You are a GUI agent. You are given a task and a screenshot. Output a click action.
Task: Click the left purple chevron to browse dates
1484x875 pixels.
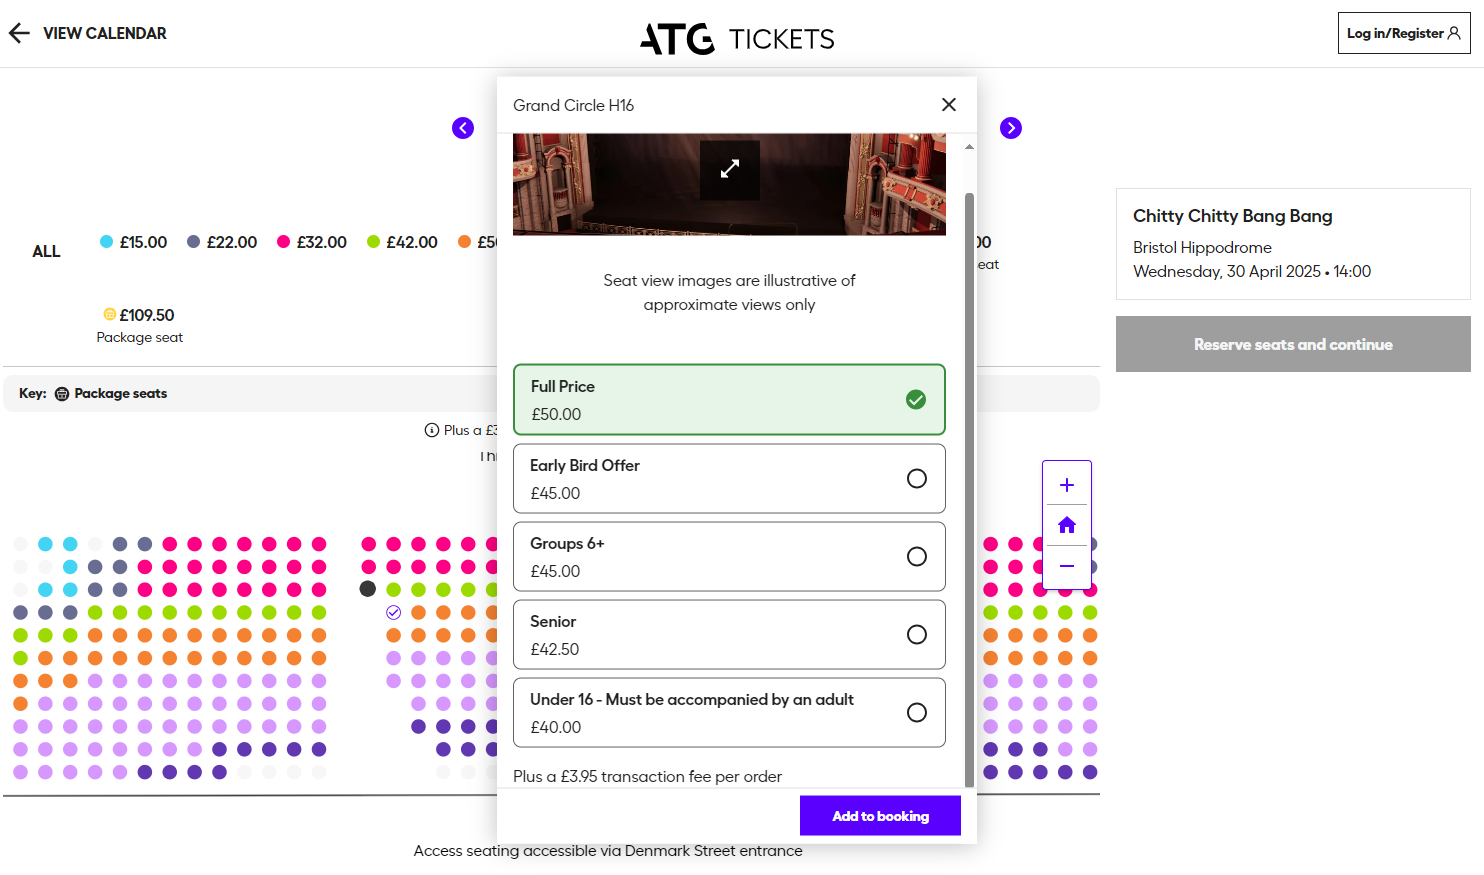click(x=462, y=128)
